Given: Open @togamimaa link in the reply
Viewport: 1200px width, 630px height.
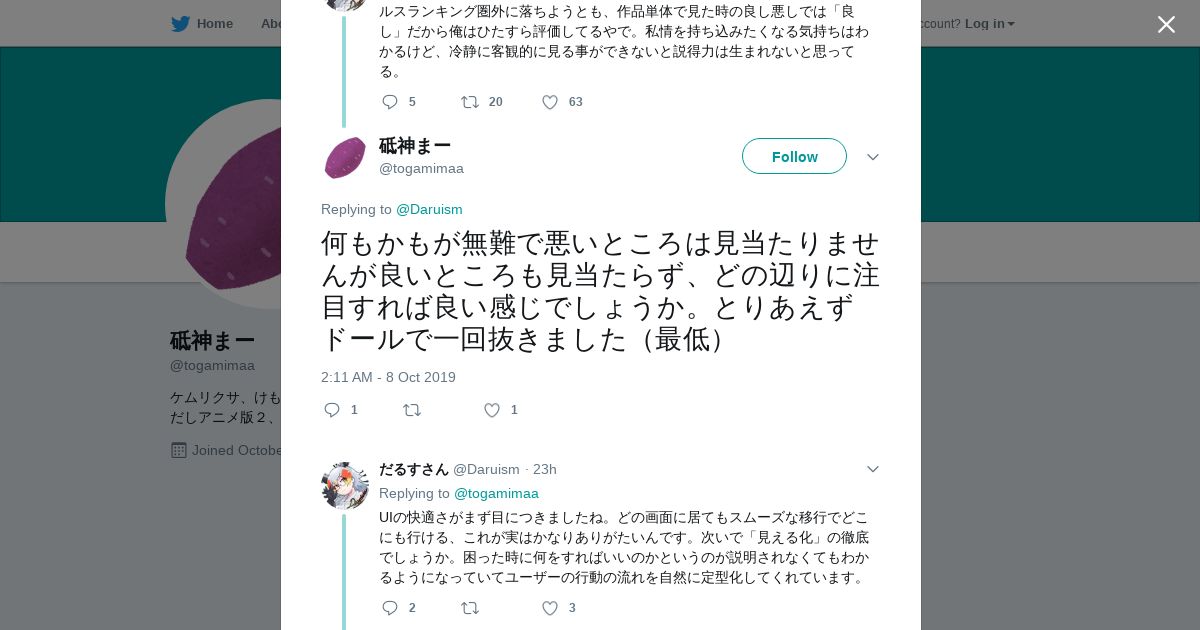Looking at the screenshot, I should coord(496,493).
